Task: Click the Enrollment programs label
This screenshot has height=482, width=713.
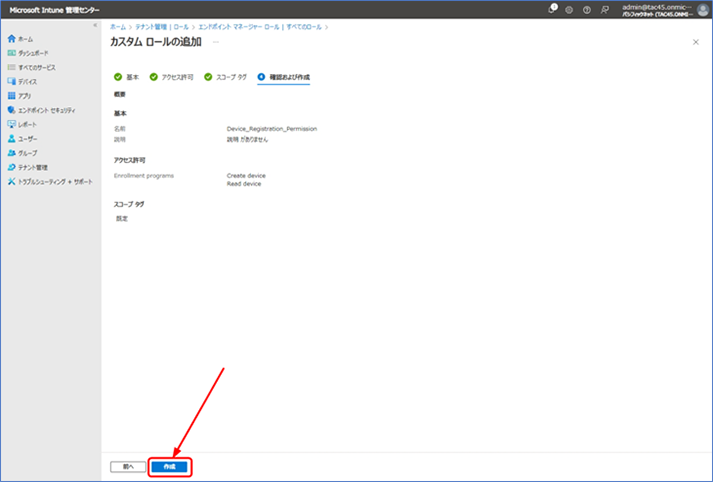Action: [x=144, y=176]
